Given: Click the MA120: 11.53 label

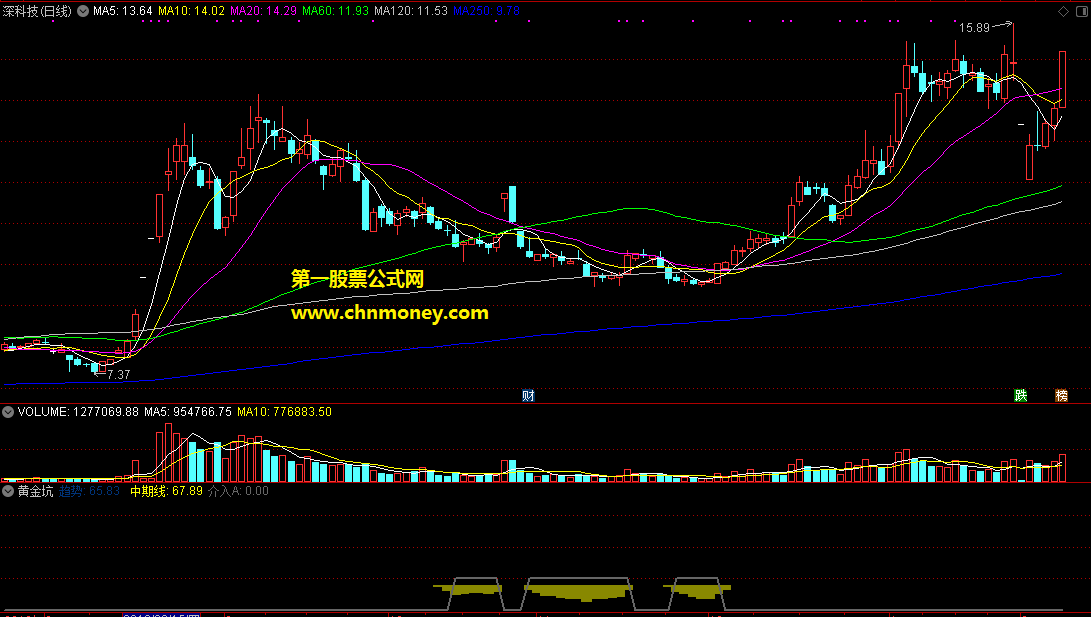Looking at the screenshot, I should (x=411, y=11).
